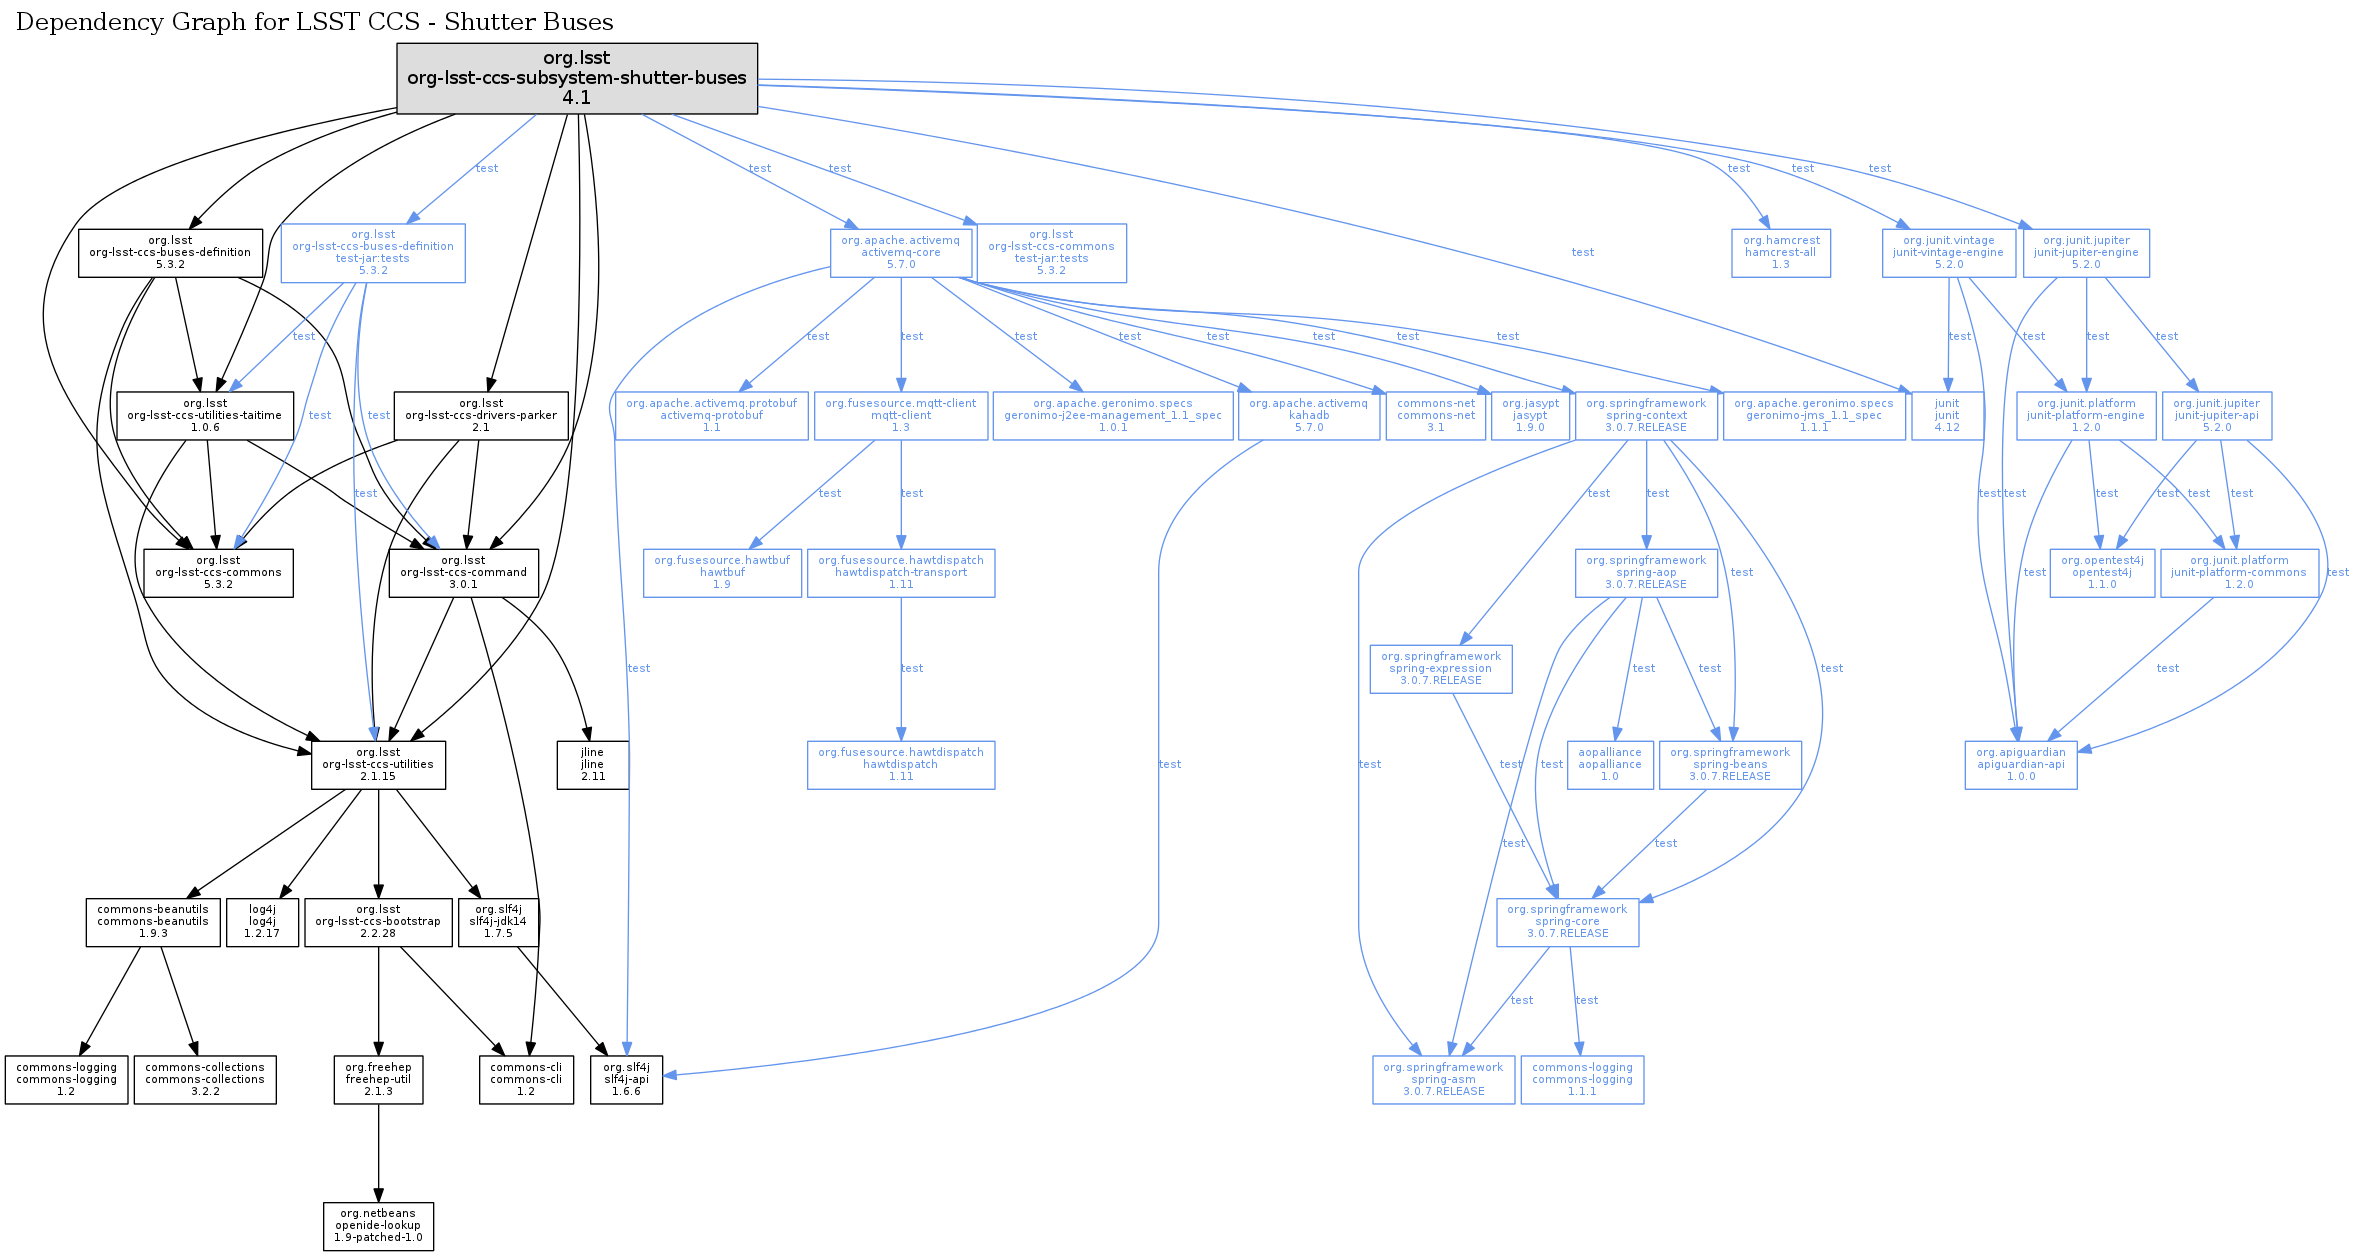Click the org-lsst-ccs-bootstrap 2.2.28 node

[378, 922]
